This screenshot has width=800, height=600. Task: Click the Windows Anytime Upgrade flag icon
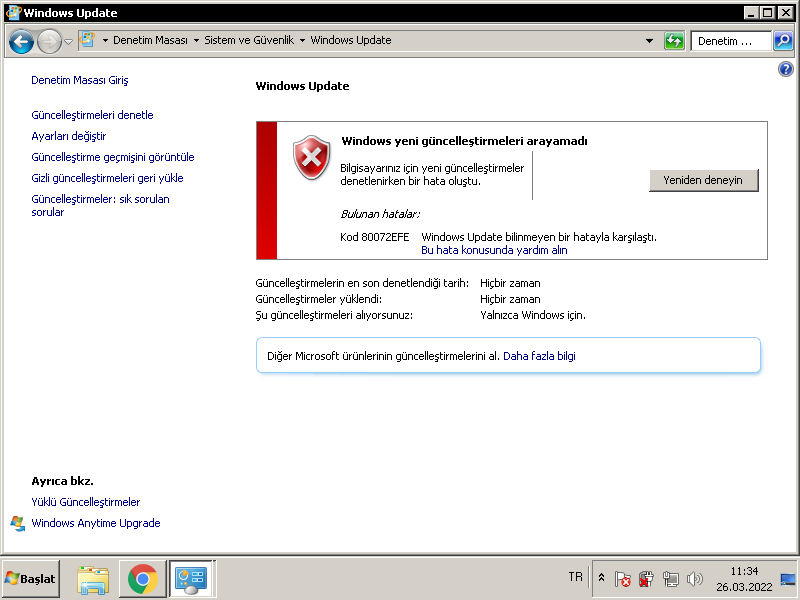tap(18, 523)
